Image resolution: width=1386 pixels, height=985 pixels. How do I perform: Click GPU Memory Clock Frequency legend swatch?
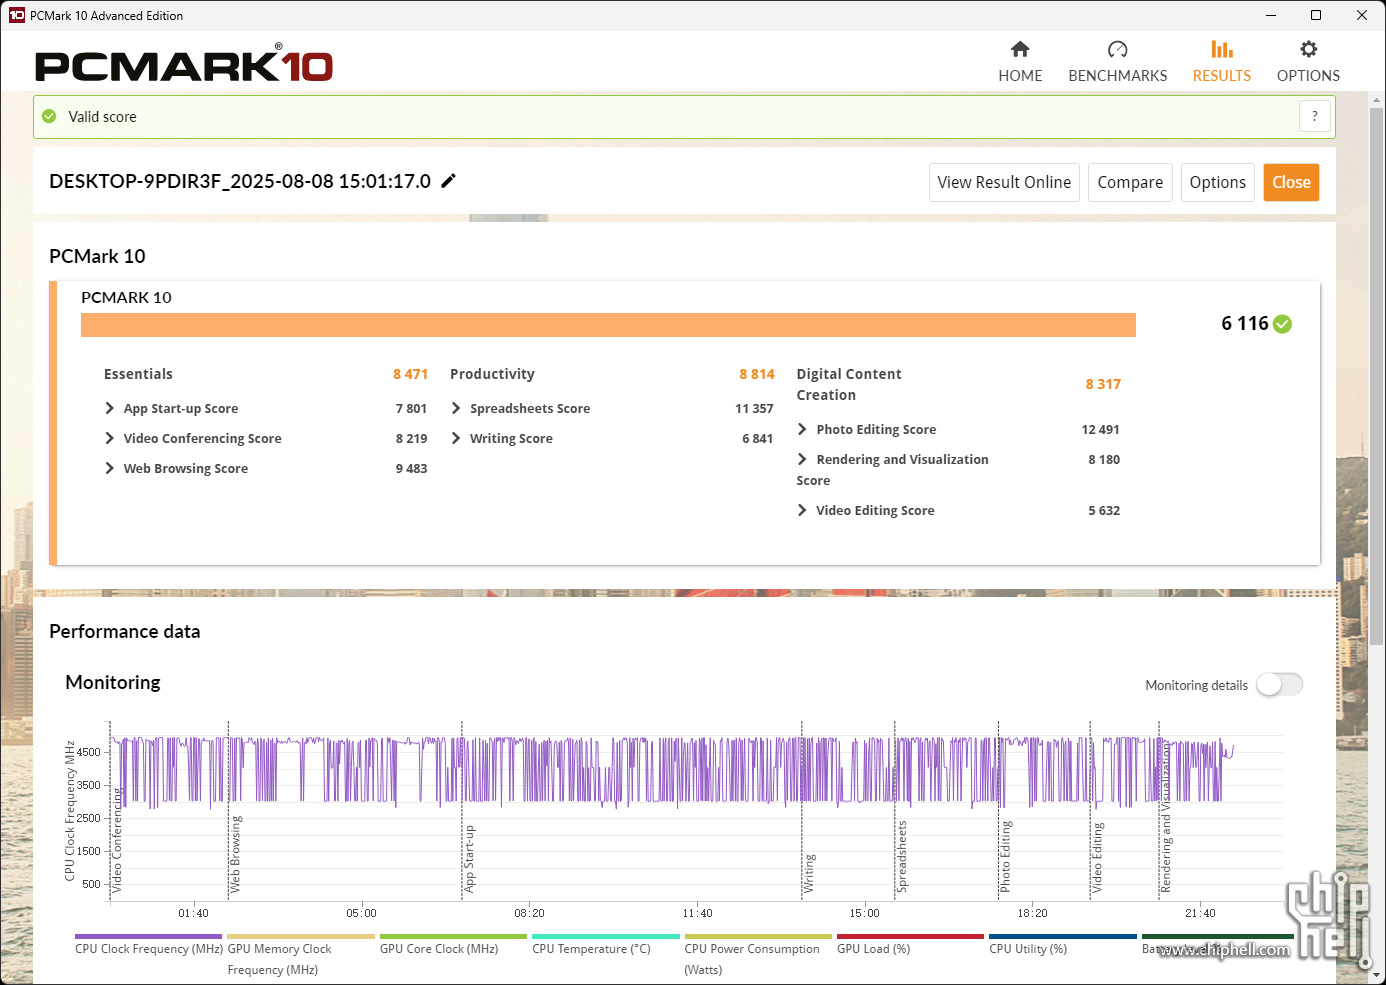pyautogui.click(x=301, y=937)
